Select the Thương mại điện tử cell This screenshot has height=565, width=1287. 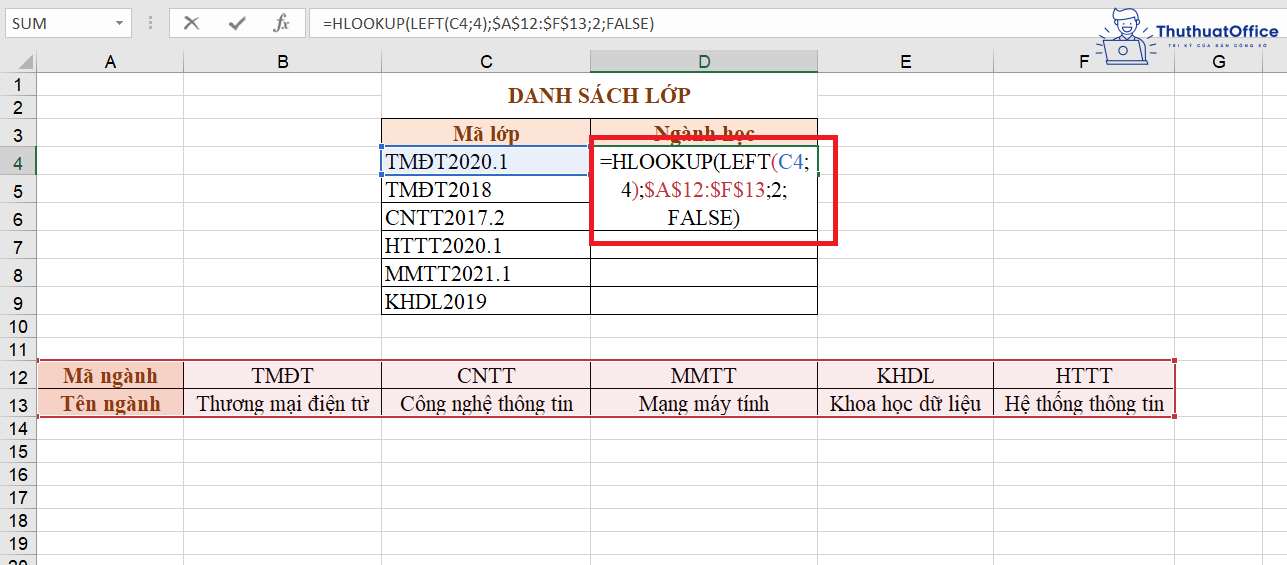[283, 403]
